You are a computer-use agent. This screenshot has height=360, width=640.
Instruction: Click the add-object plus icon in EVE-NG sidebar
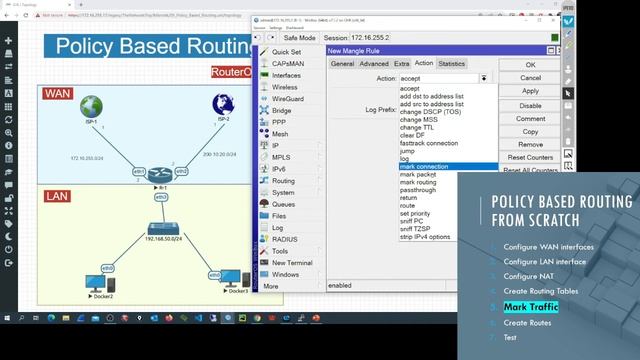pos(8,40)
